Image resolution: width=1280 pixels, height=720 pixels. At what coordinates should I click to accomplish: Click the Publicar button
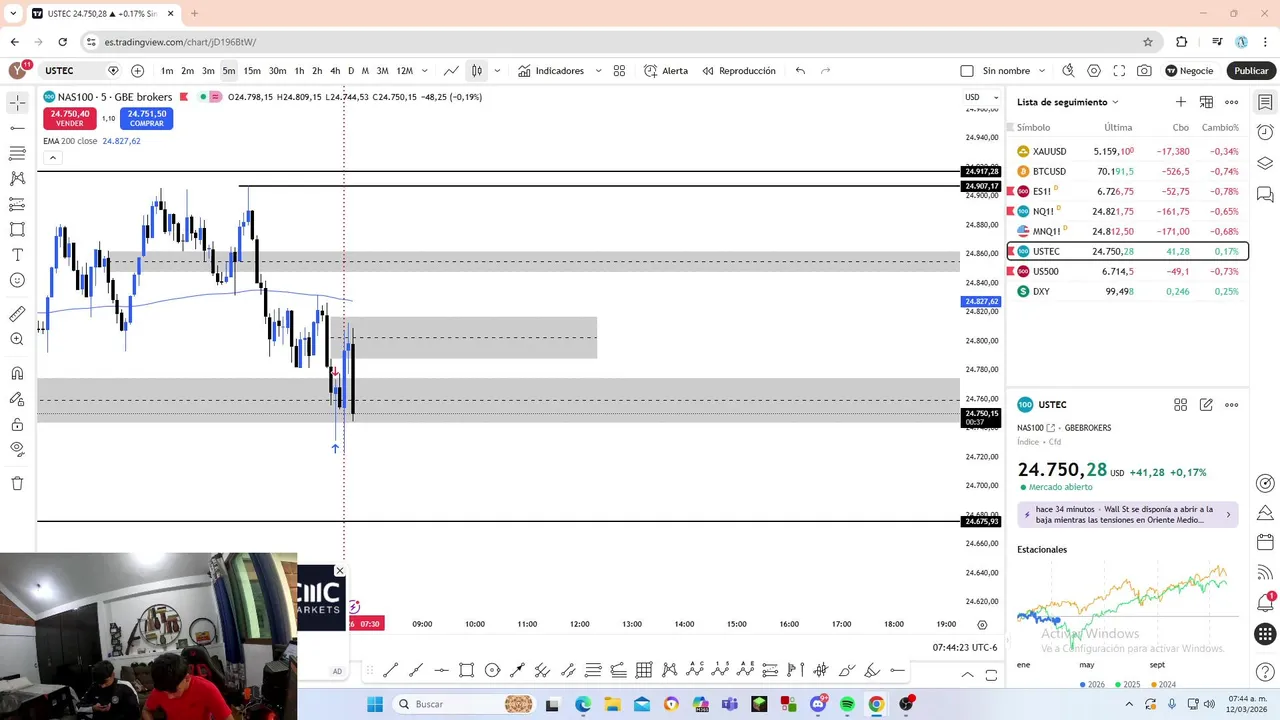pyautogui.click(x=1251, y=71)
